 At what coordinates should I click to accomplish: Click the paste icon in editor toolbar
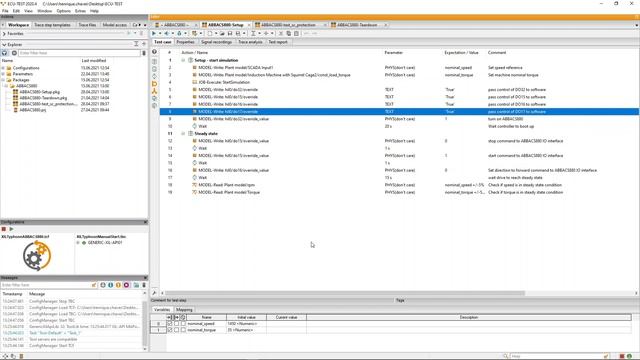click(296, 33)
